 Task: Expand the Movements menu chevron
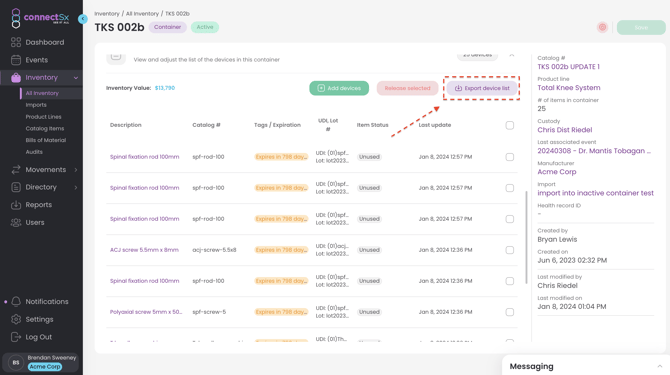point(76,170)
